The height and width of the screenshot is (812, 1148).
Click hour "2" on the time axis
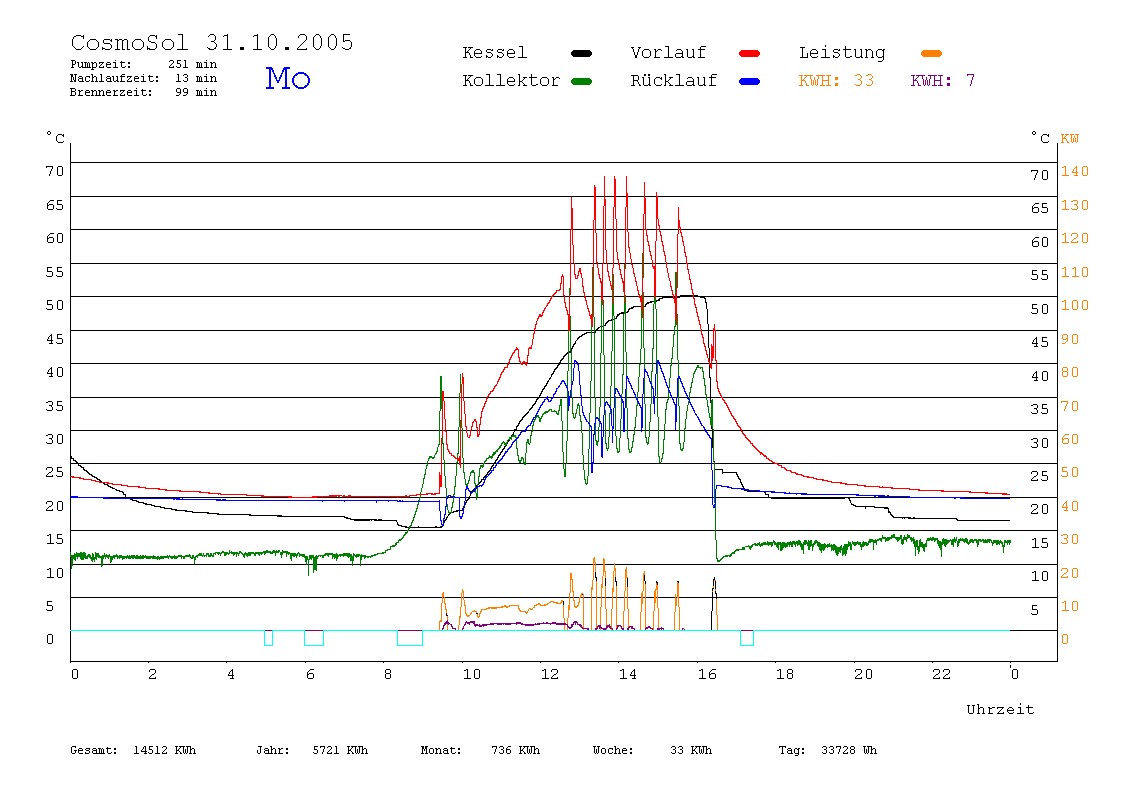click(x=152, y=674)
